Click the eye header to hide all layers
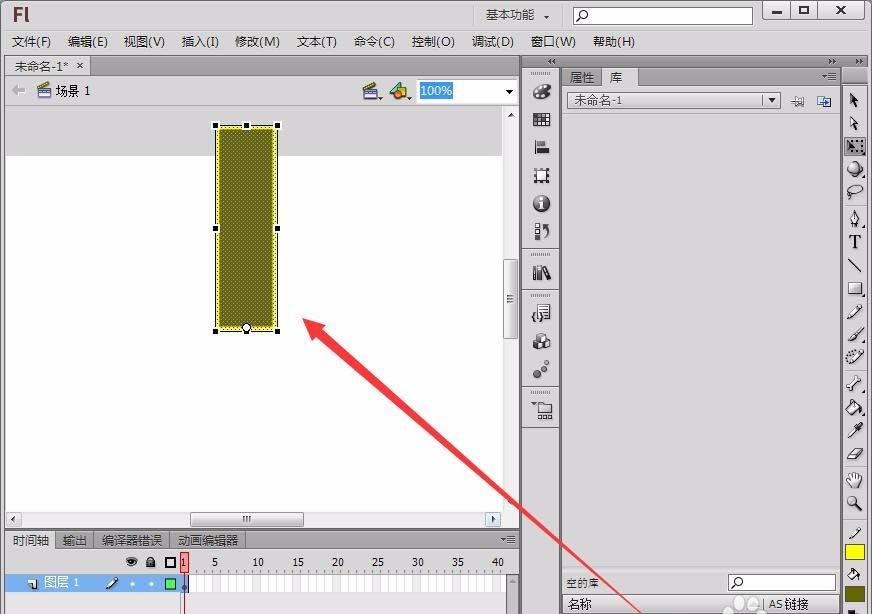 point(132,562)
